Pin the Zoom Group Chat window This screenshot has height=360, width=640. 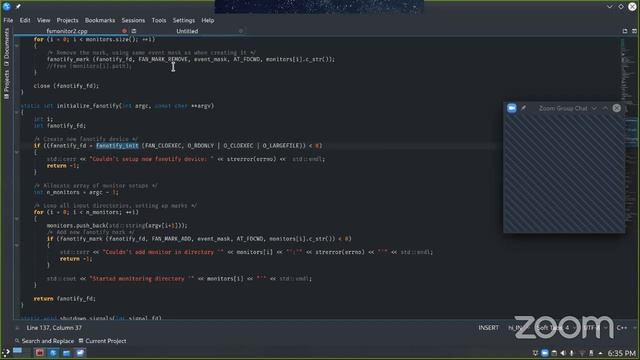tap(523, 108)
